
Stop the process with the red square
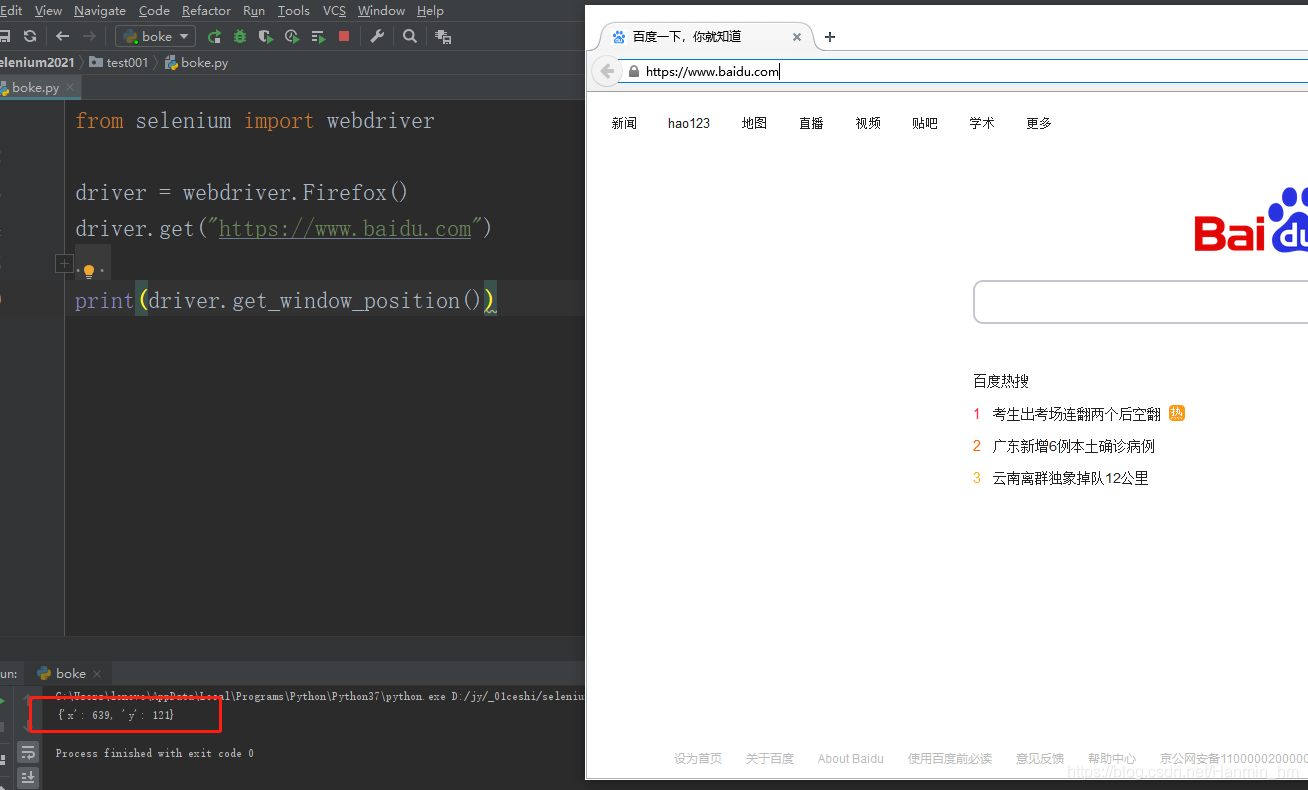(x=344, y=36)
